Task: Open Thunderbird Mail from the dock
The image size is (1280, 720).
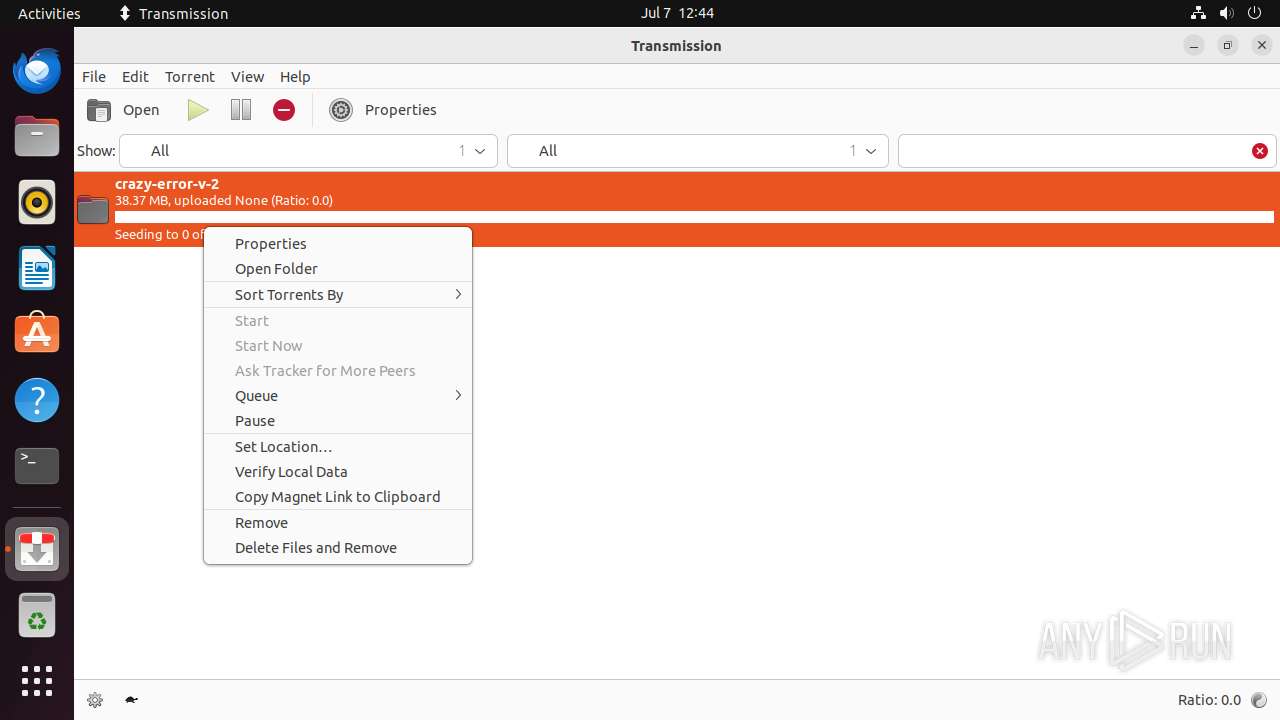Action: pyautogui.click(x=37, y=71)
